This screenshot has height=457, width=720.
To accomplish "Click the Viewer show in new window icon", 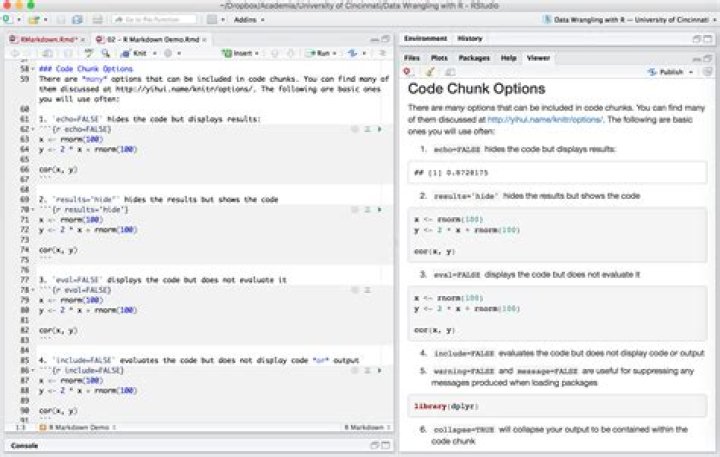I will [x=450, y=72].
